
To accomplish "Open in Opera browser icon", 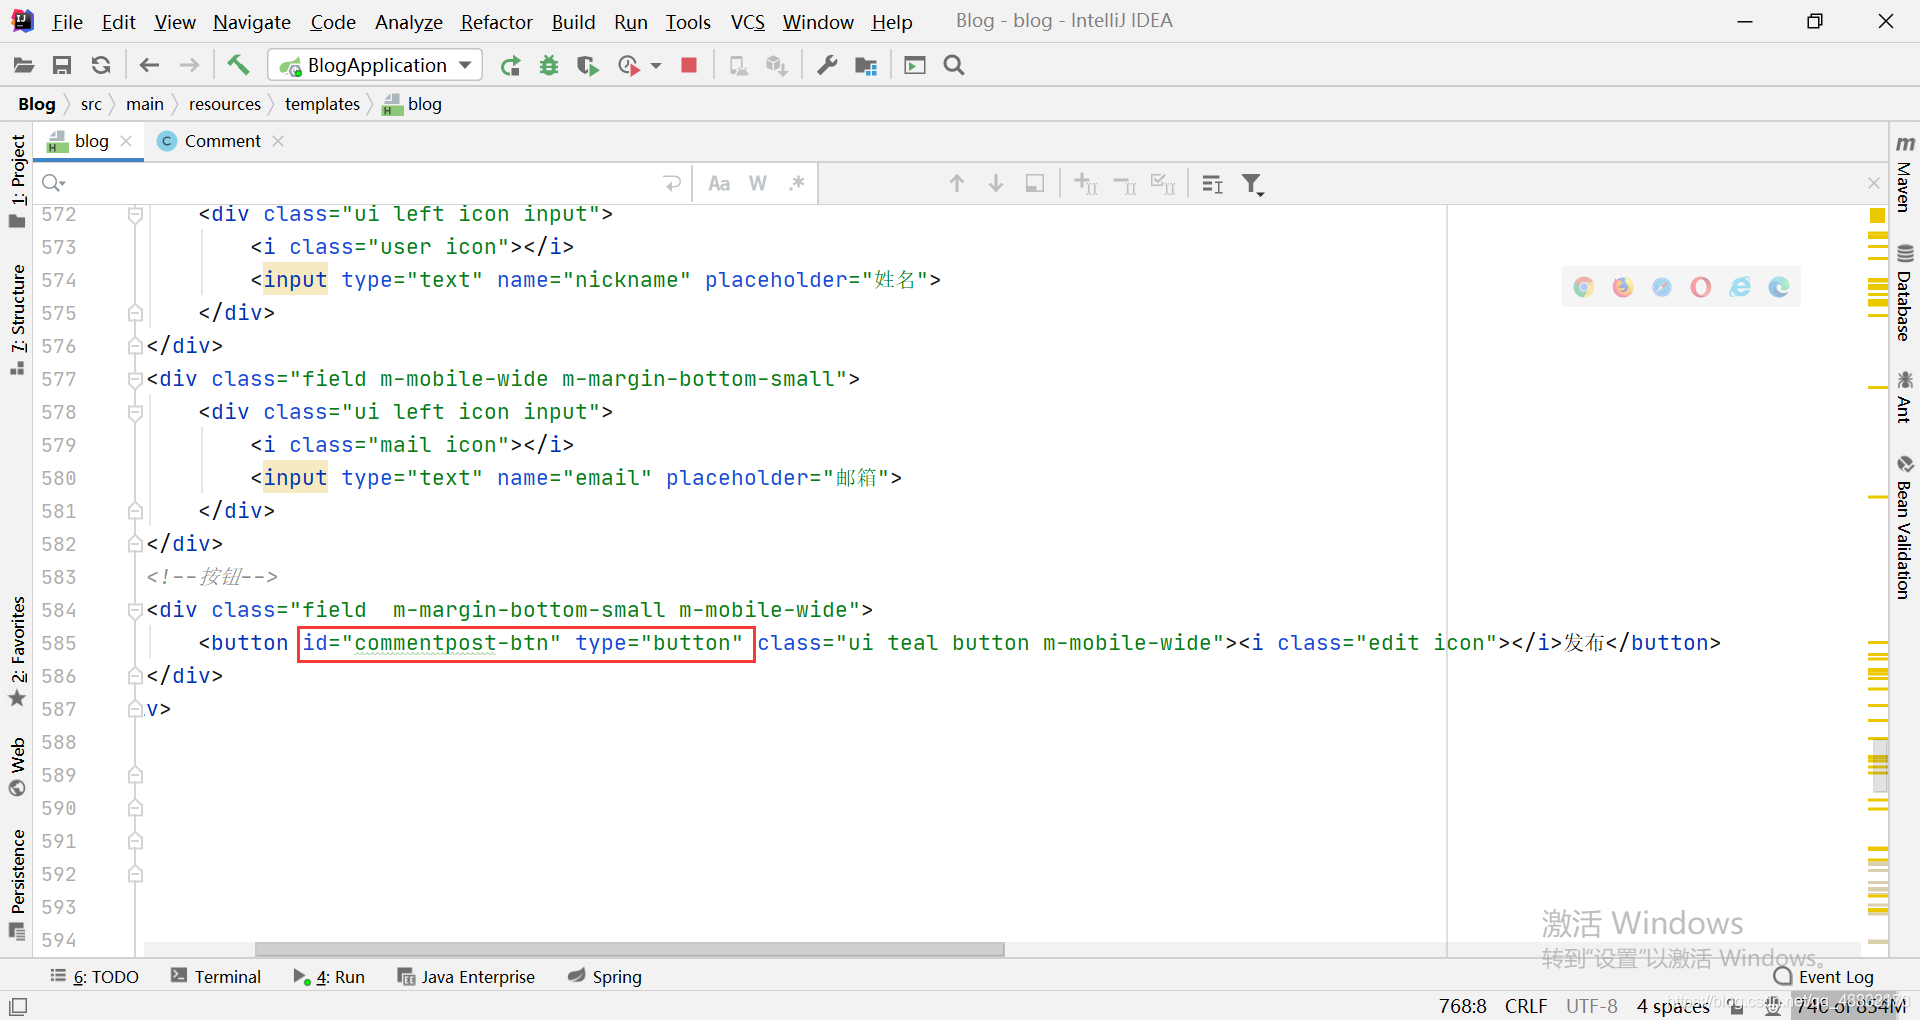I will point(1701,288).
